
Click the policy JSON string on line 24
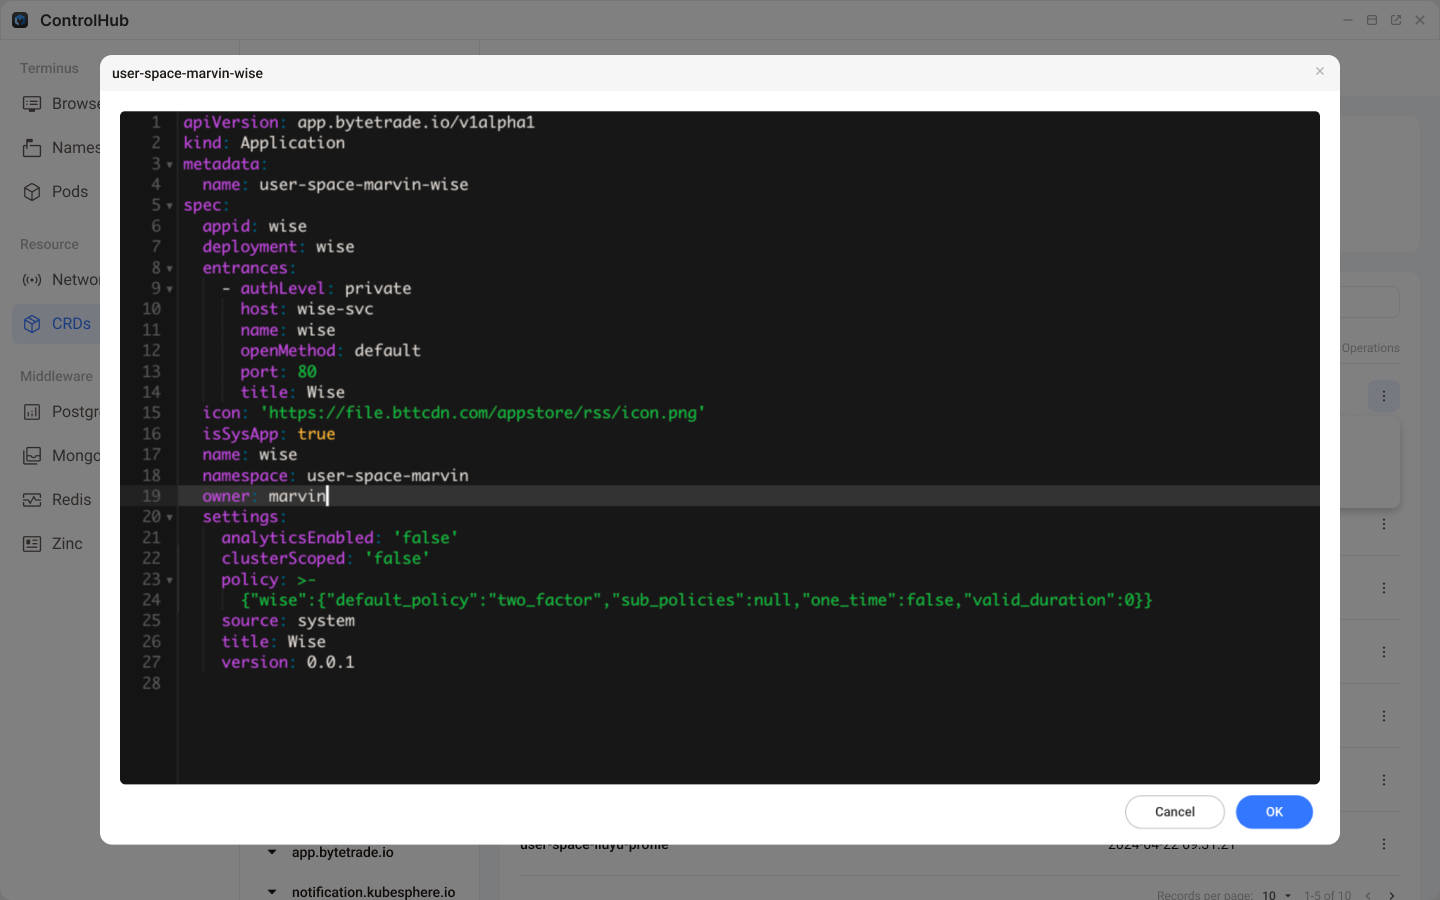pyautogui.click(x=697, y=600)
